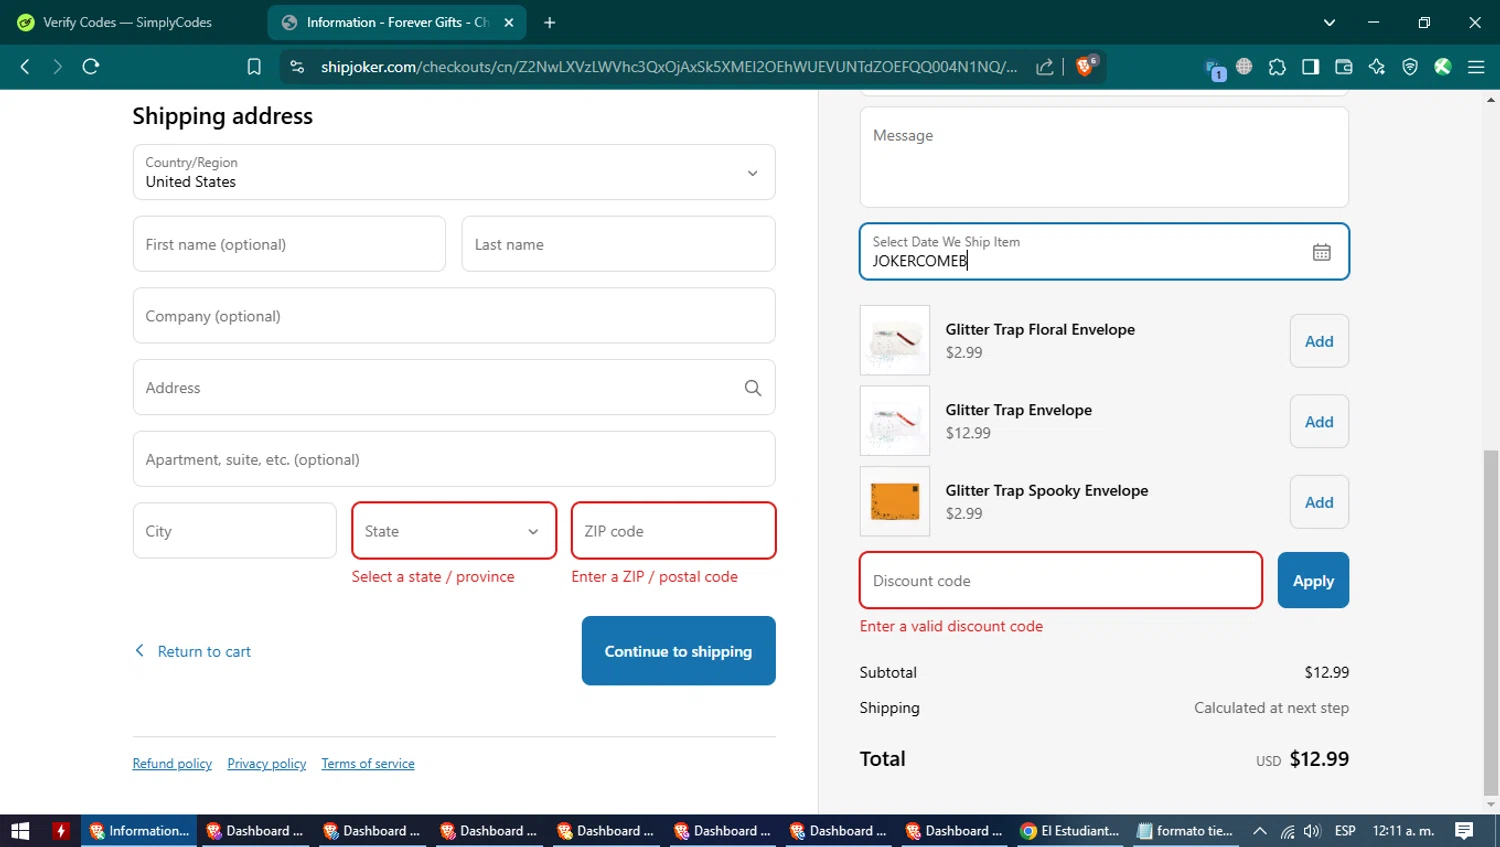Open the Brave Shields lion icon
This screenshot has height=847, width=1500.
pos(1085,66)
